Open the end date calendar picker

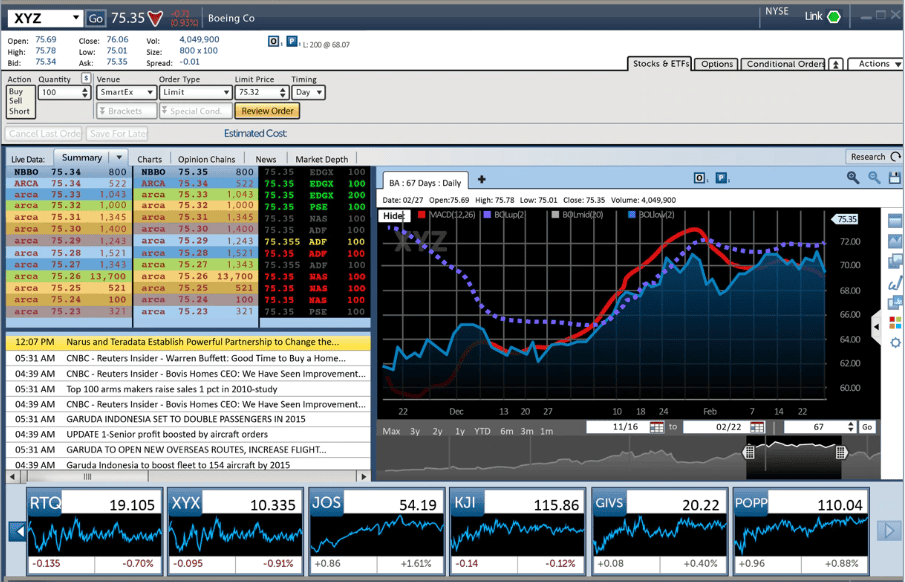[757, 427]
